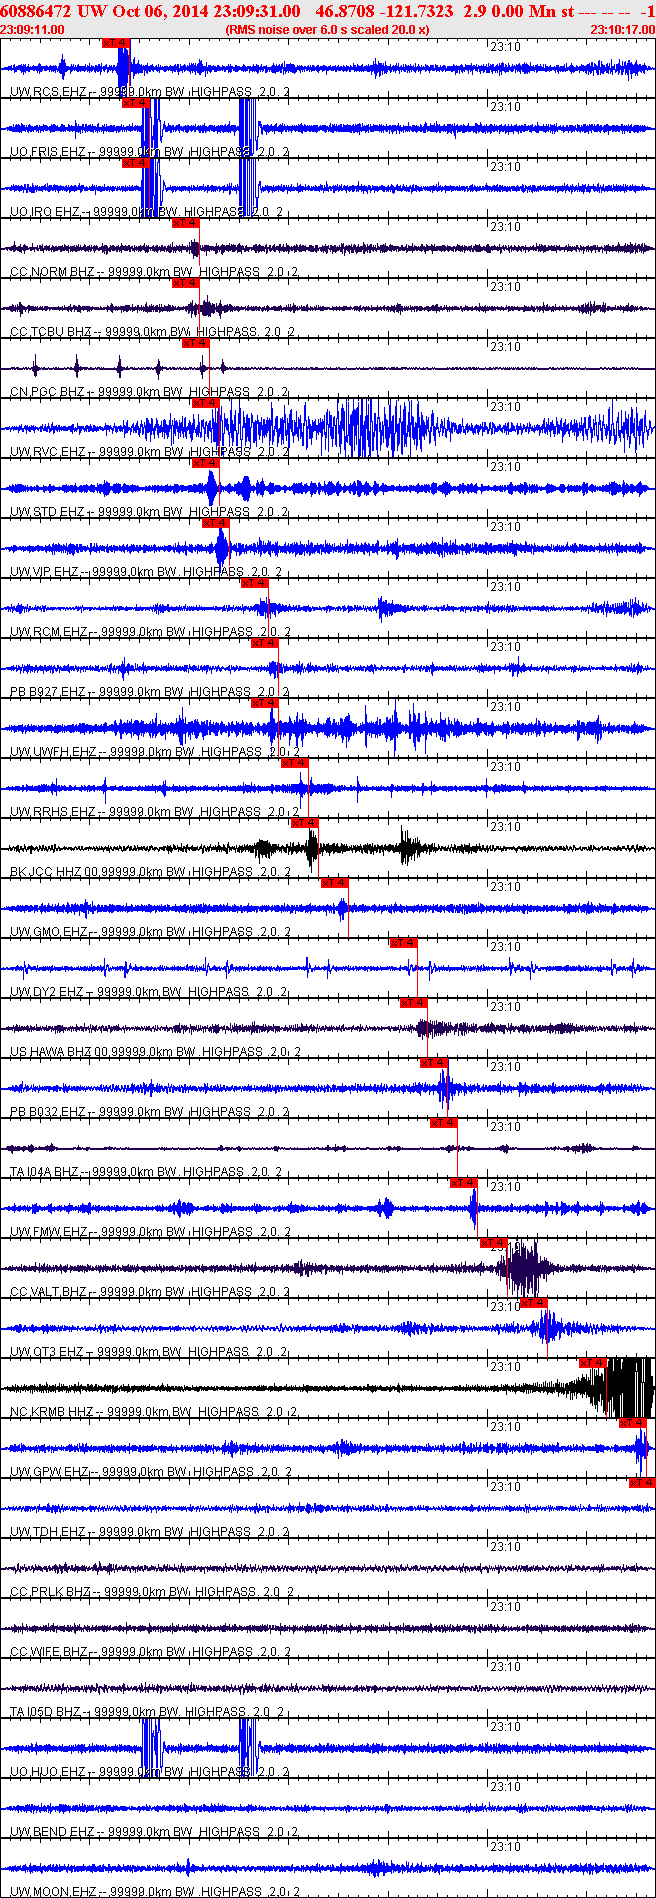Screen dimensions: 656x1898
Task: Click the red pick marker on CC.NORM trace
Action: click(186, 223)
